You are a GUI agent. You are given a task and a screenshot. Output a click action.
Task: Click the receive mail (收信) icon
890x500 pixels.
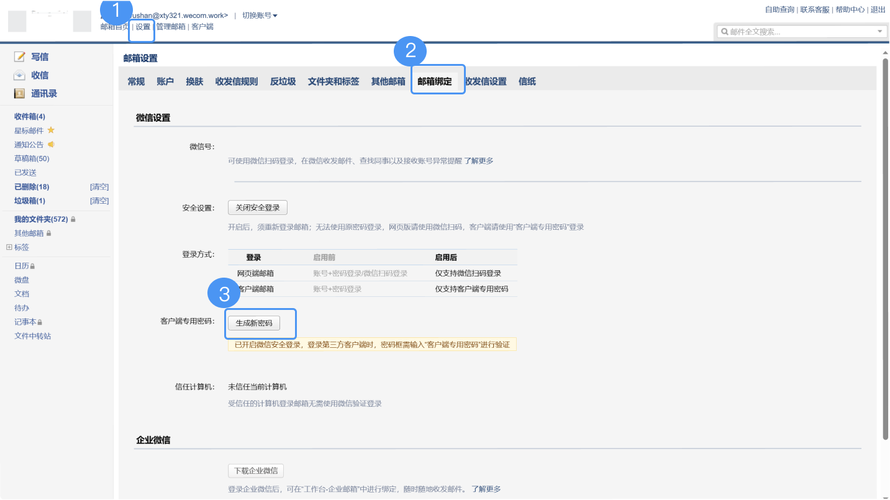click(x=19, y=75)
